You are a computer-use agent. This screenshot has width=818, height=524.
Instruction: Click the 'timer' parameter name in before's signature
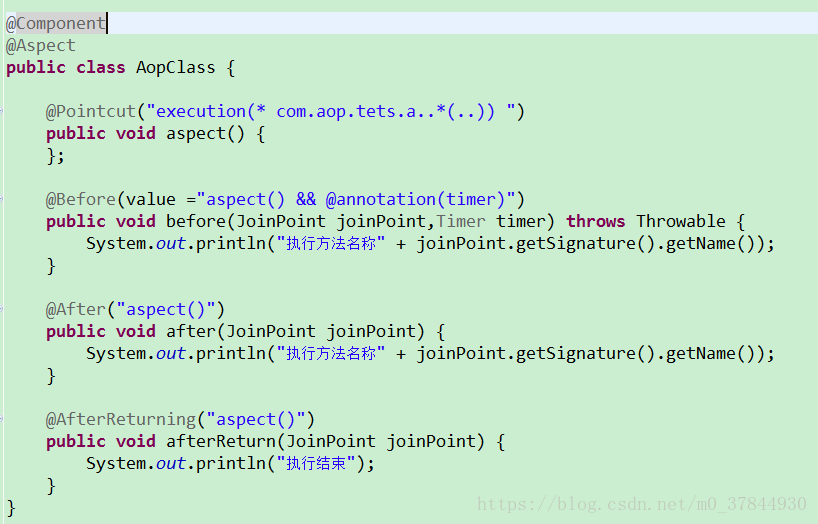(520, 221)
